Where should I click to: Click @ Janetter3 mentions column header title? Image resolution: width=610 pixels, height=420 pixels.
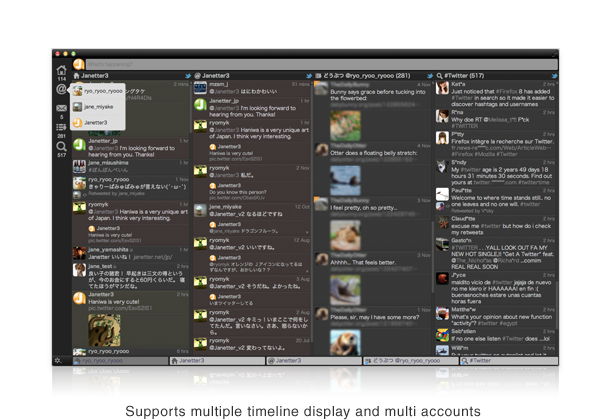tap(216, 76)
